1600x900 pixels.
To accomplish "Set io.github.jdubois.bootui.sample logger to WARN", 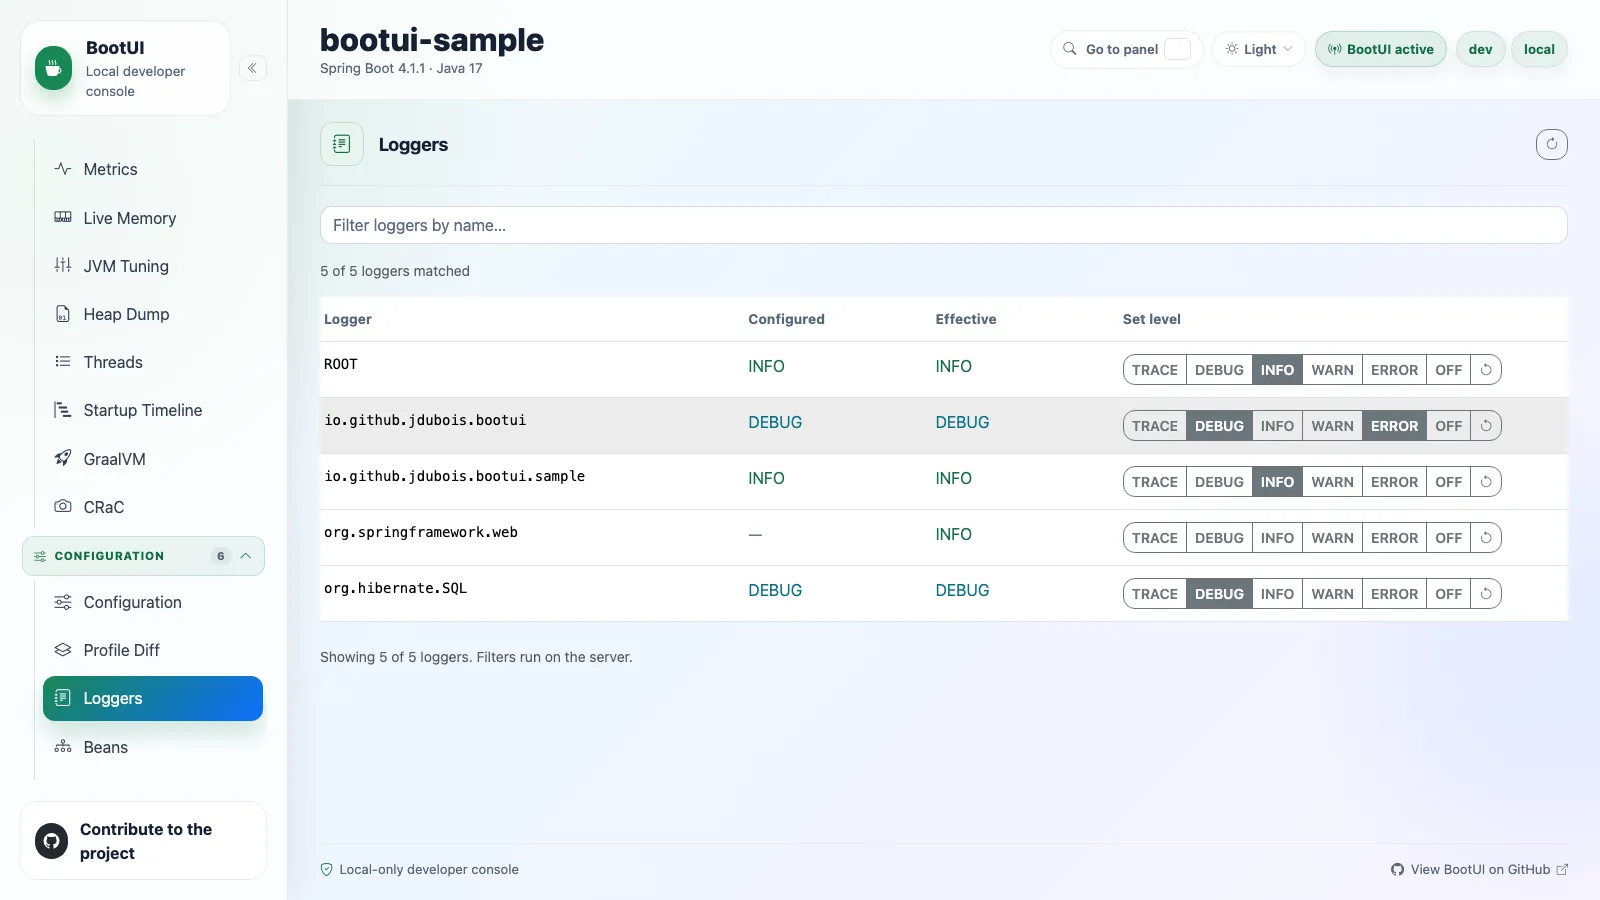I will point(1332,482).
